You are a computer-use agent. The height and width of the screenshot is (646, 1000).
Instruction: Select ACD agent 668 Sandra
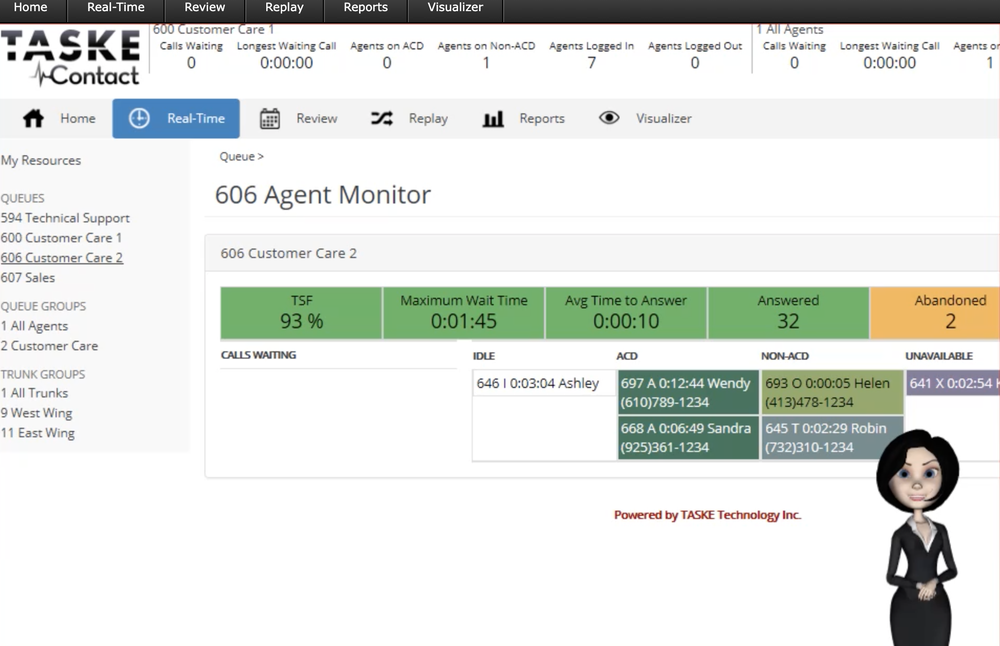[688, 437]
